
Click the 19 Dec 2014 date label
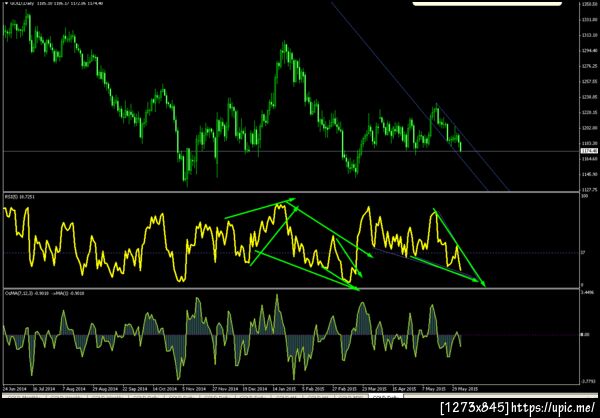click(x=254, y=389)
